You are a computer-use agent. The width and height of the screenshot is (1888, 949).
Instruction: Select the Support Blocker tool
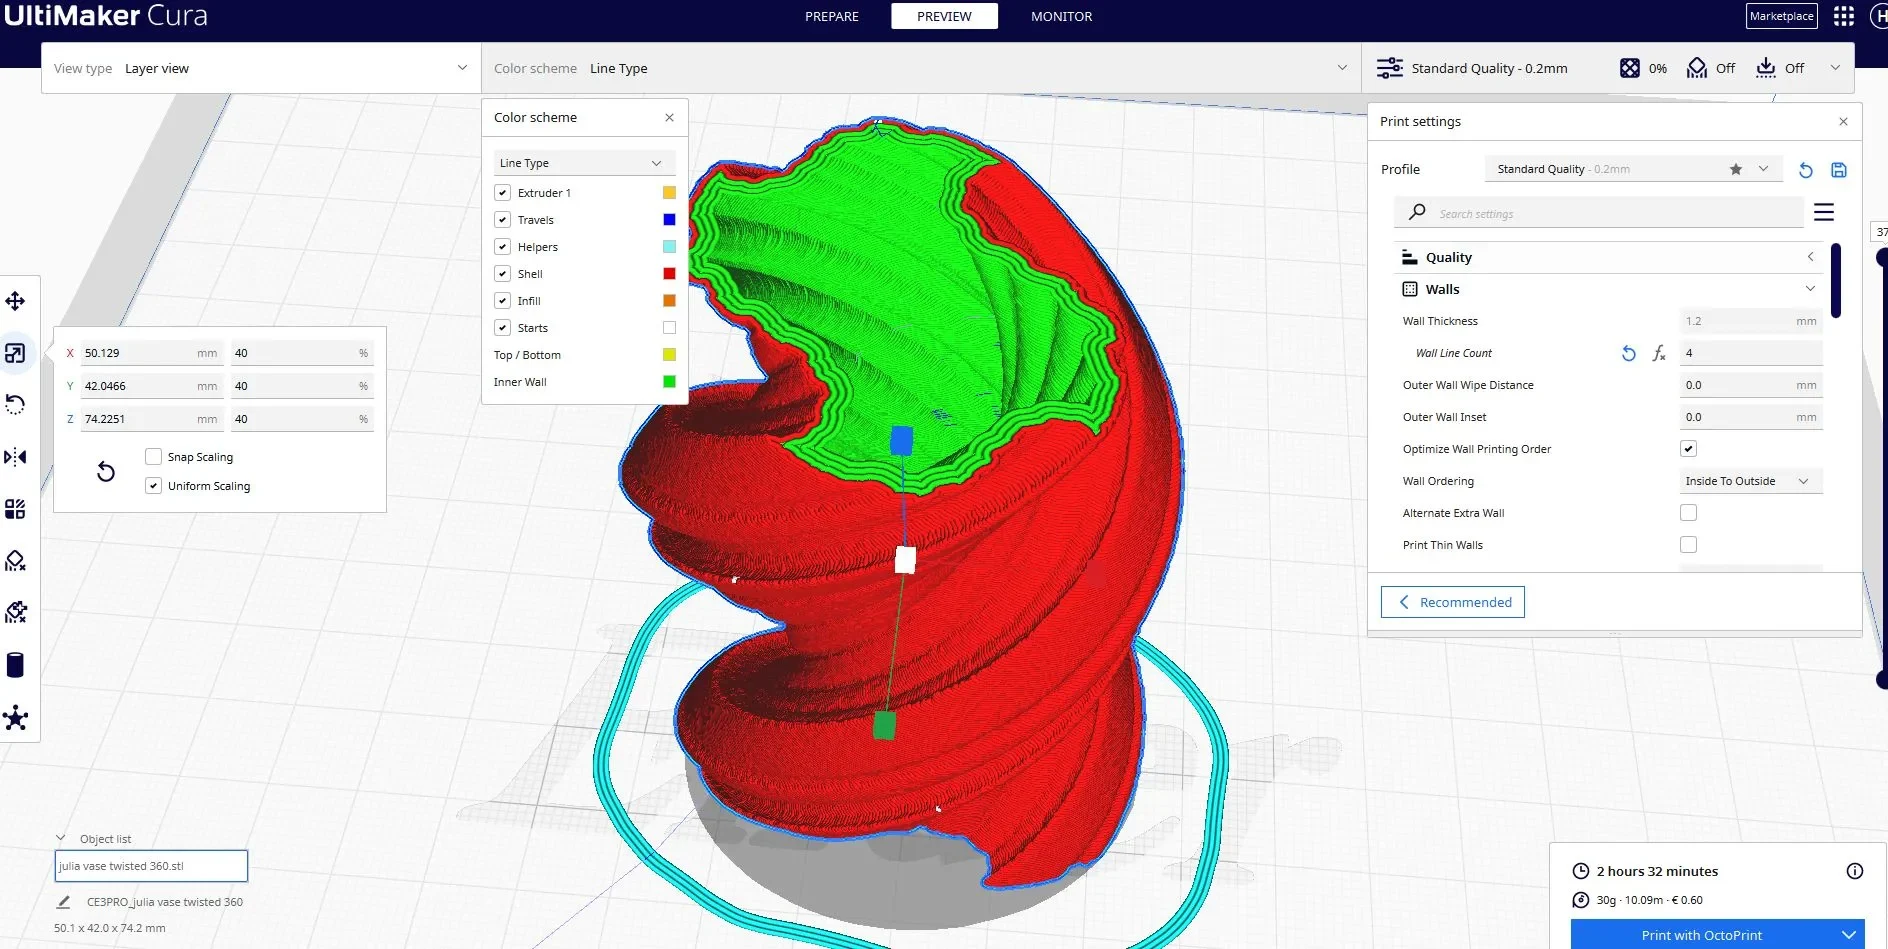pos(15,561)
